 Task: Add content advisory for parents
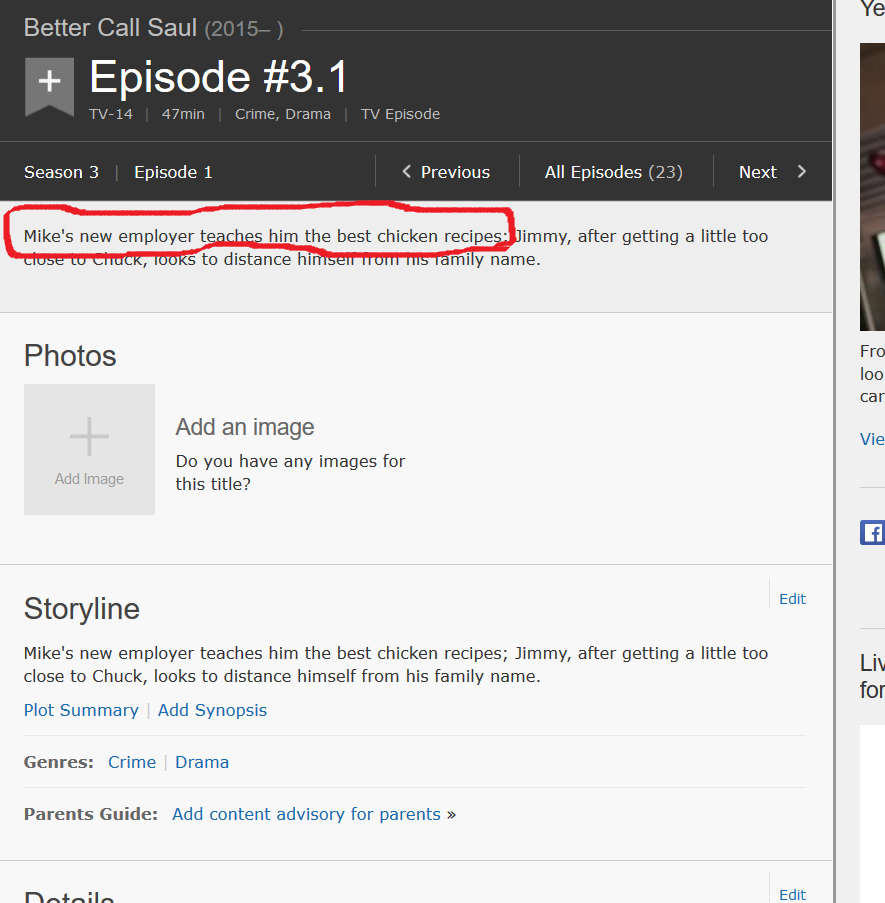click(x=306, y=814)
